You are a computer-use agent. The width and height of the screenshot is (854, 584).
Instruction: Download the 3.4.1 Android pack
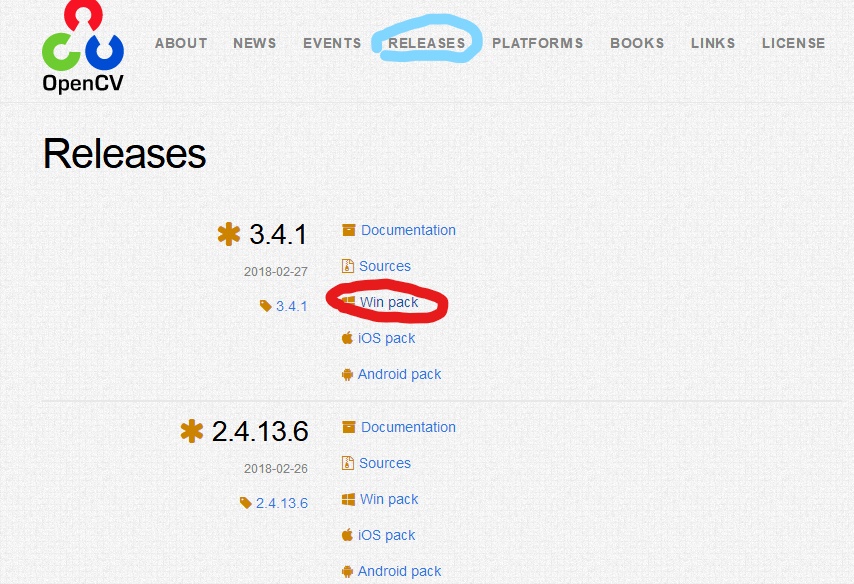point(399,374)
